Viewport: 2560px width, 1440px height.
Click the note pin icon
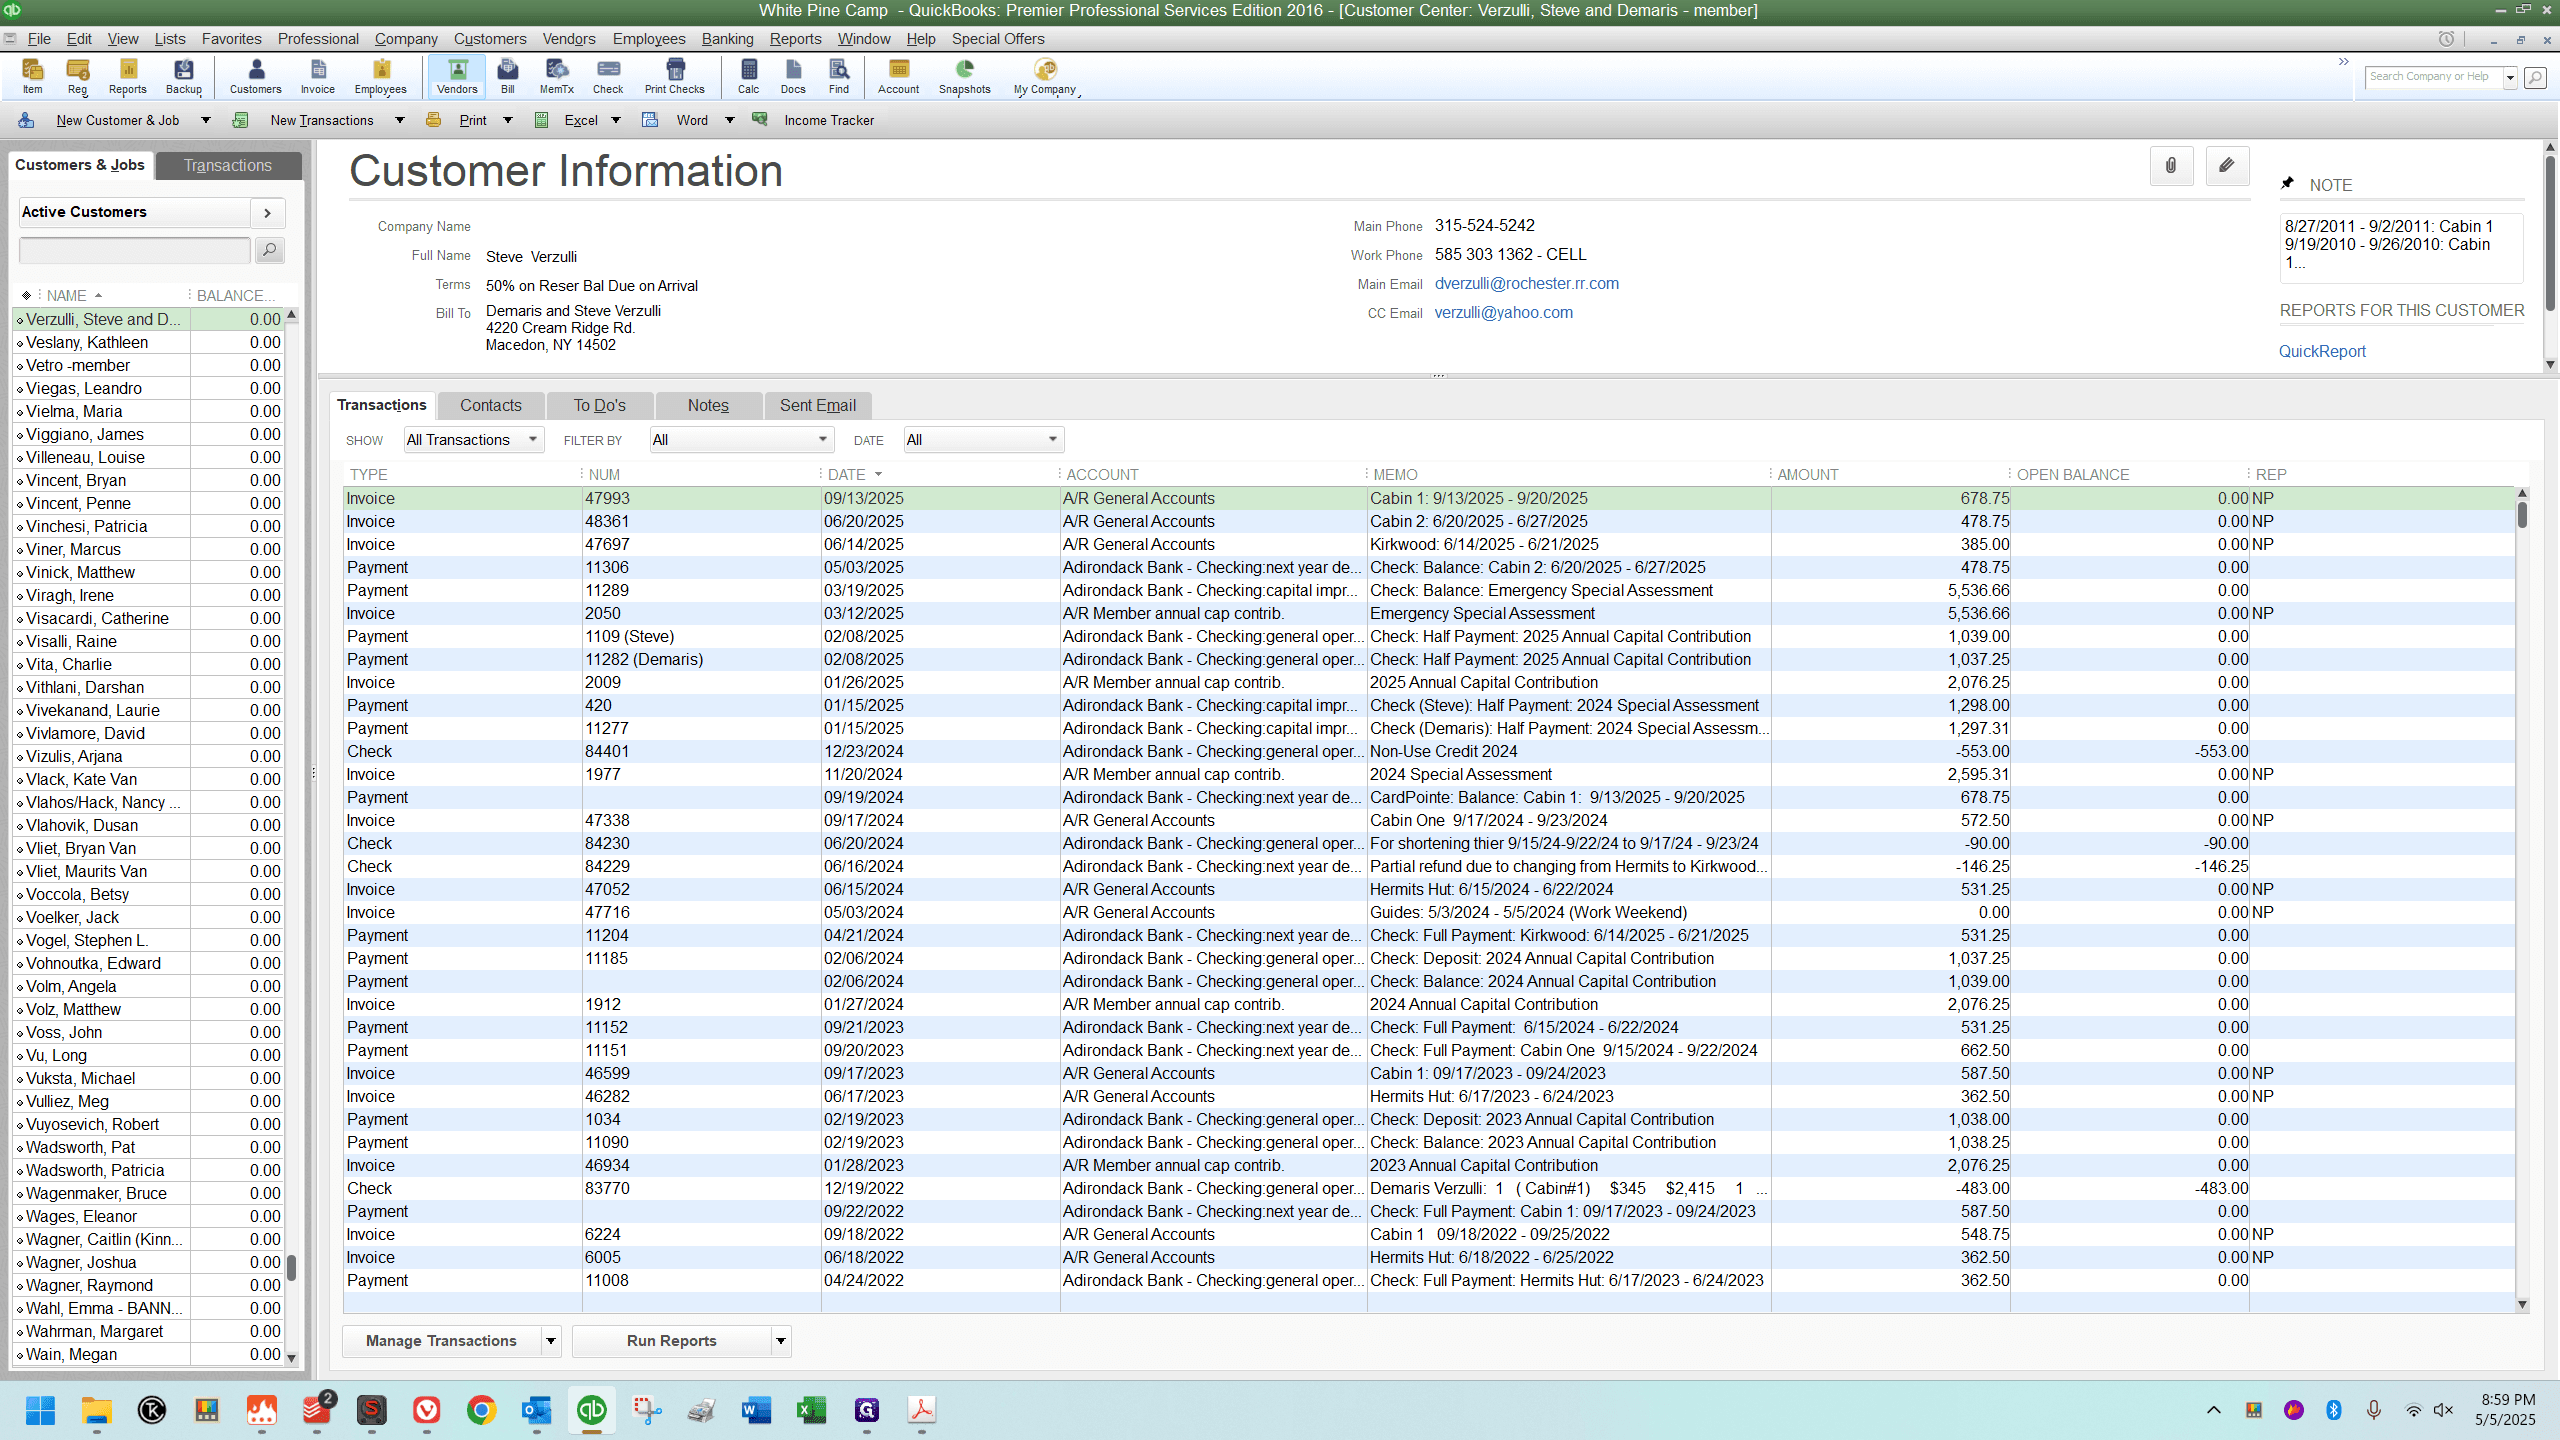point(2287,184)
